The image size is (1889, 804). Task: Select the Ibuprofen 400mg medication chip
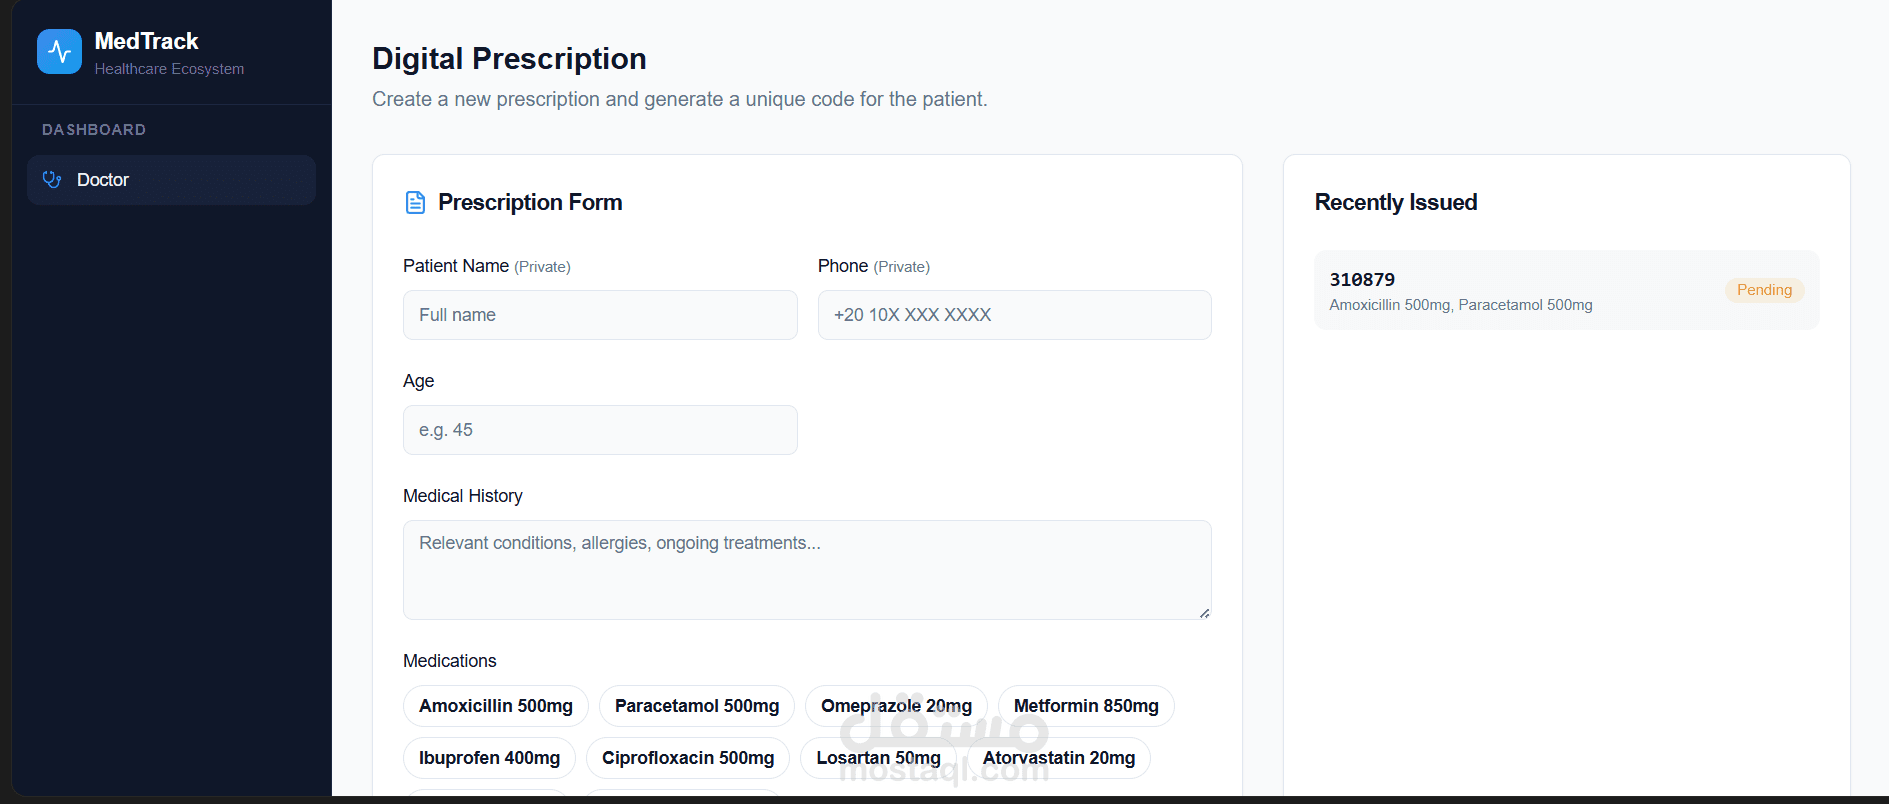[489, 758]
